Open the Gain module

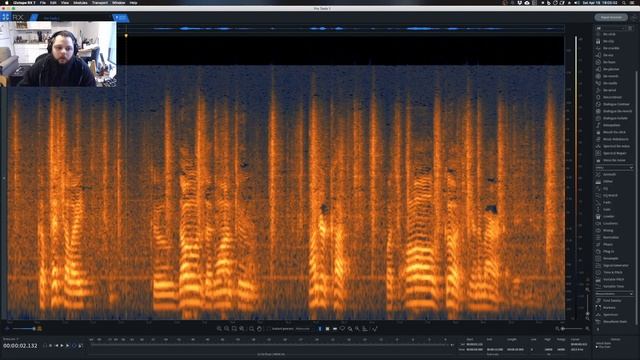(607, 209)
